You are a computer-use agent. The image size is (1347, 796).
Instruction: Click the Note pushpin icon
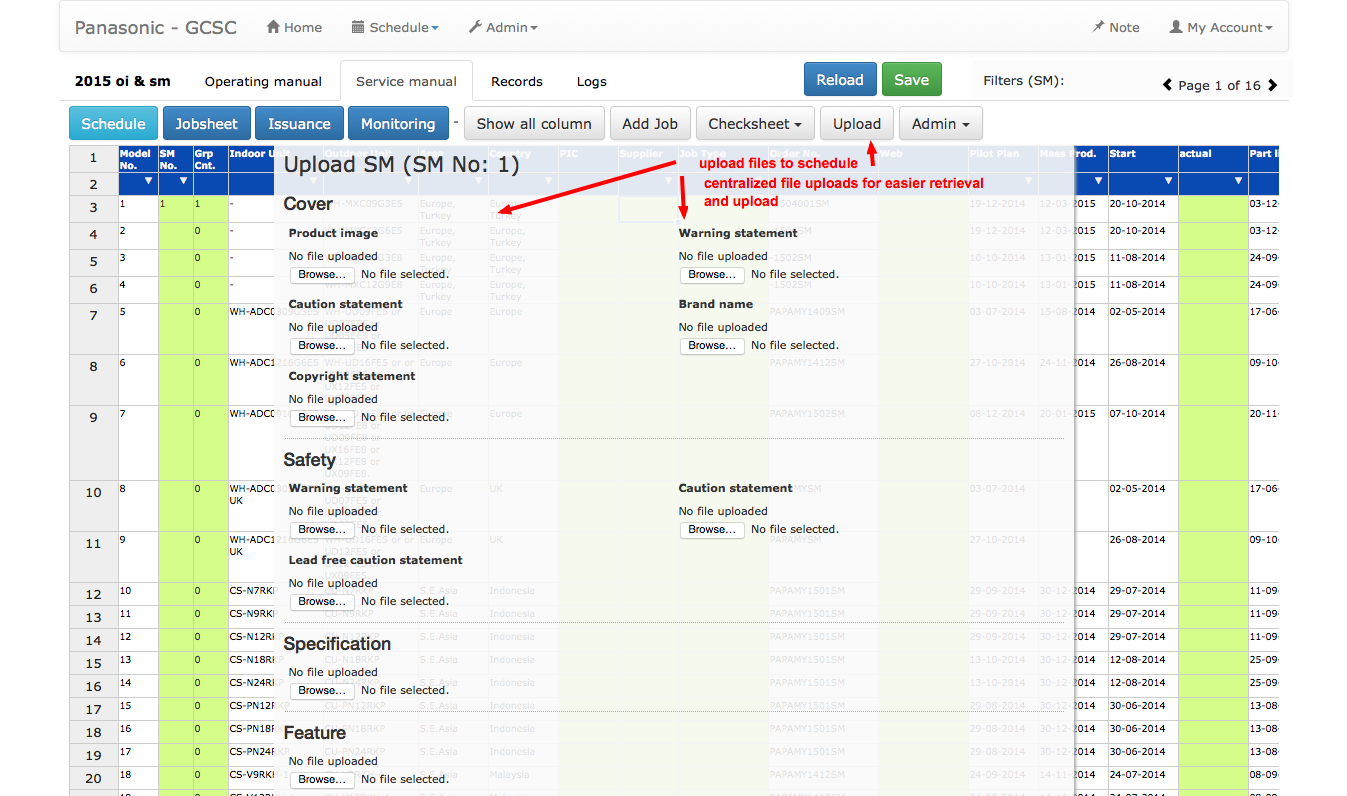1098,28
